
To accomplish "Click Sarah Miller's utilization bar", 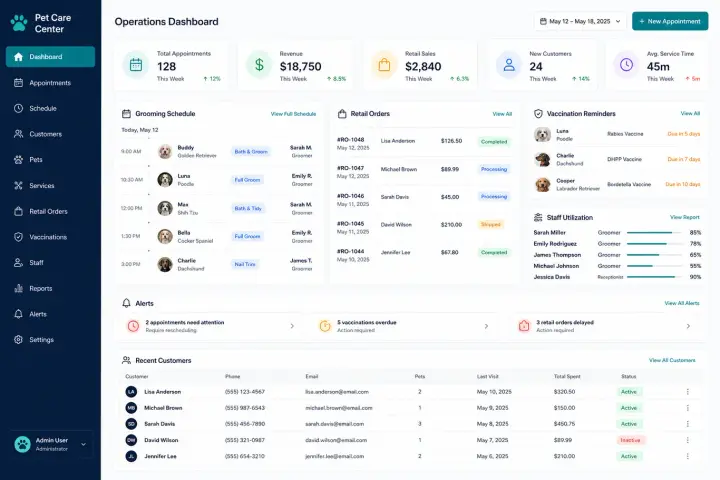I will coord(654,233).
